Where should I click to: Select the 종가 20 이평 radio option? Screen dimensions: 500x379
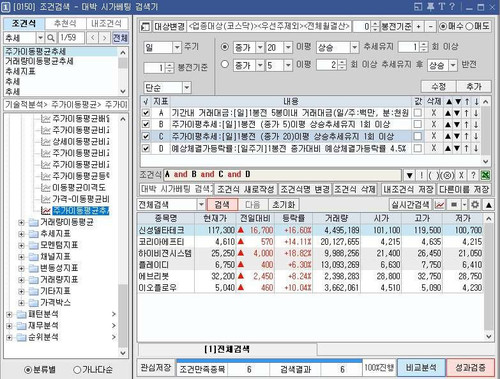tap(225, 47)
